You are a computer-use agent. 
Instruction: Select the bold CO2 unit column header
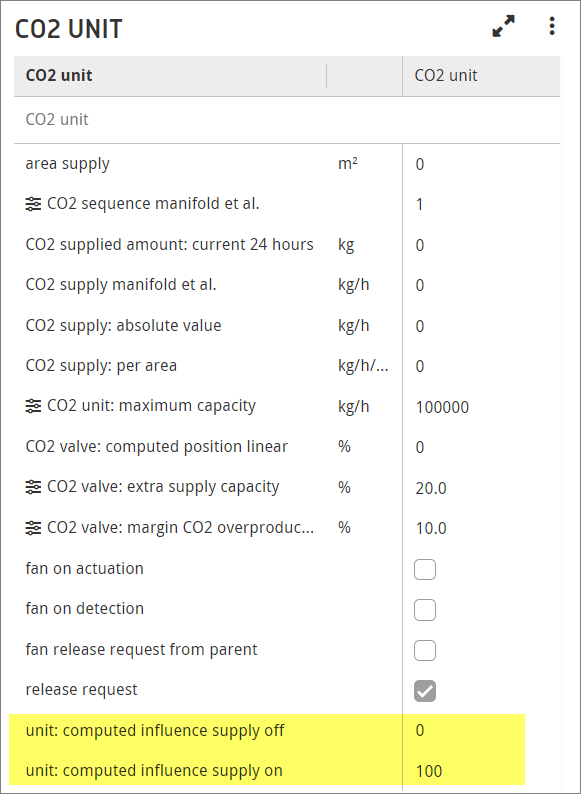click(x=59, y=75)
